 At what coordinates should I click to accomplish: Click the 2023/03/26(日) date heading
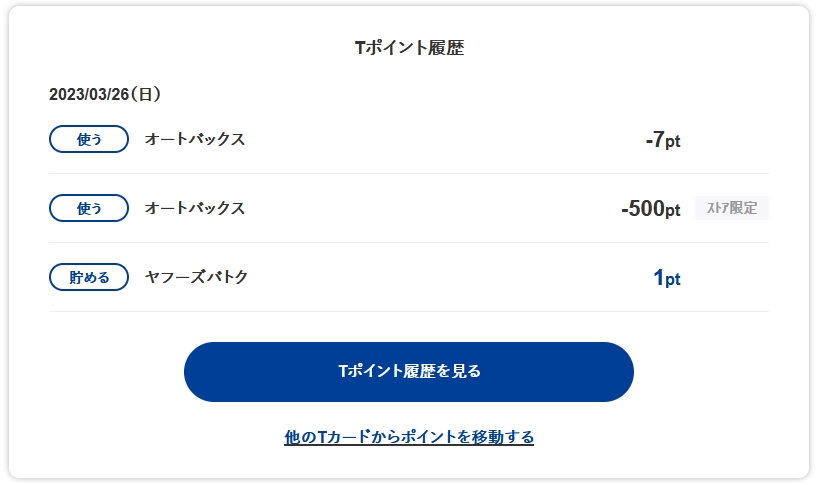click(105, 95)
